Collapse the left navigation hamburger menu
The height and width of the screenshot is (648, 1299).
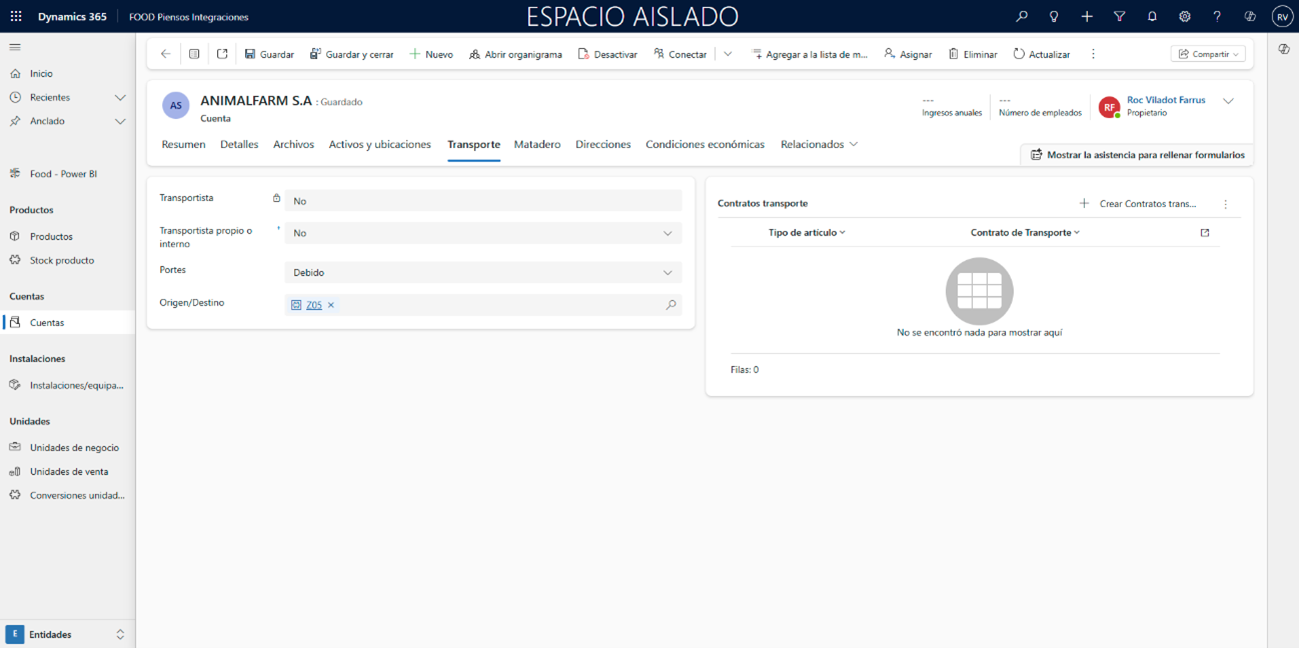click(x=15, y=47)
